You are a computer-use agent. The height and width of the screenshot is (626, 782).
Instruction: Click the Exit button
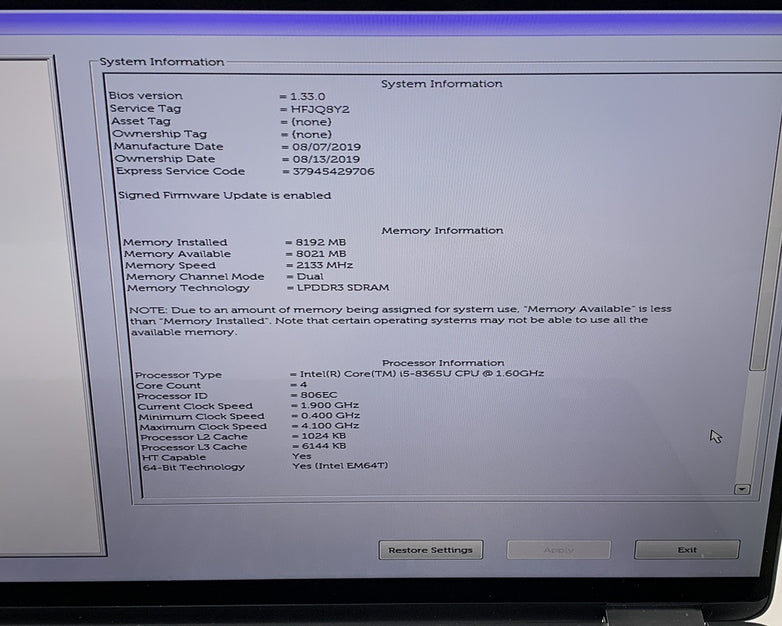(x=687, y=550)
